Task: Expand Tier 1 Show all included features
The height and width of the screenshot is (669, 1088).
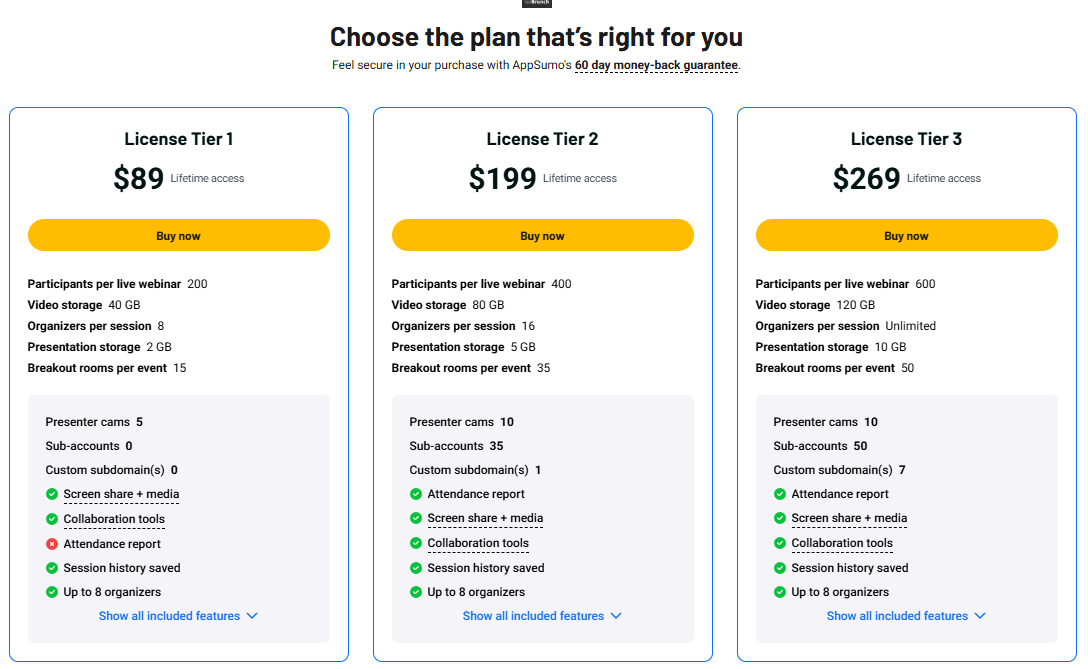Action: tap(178, 616)
